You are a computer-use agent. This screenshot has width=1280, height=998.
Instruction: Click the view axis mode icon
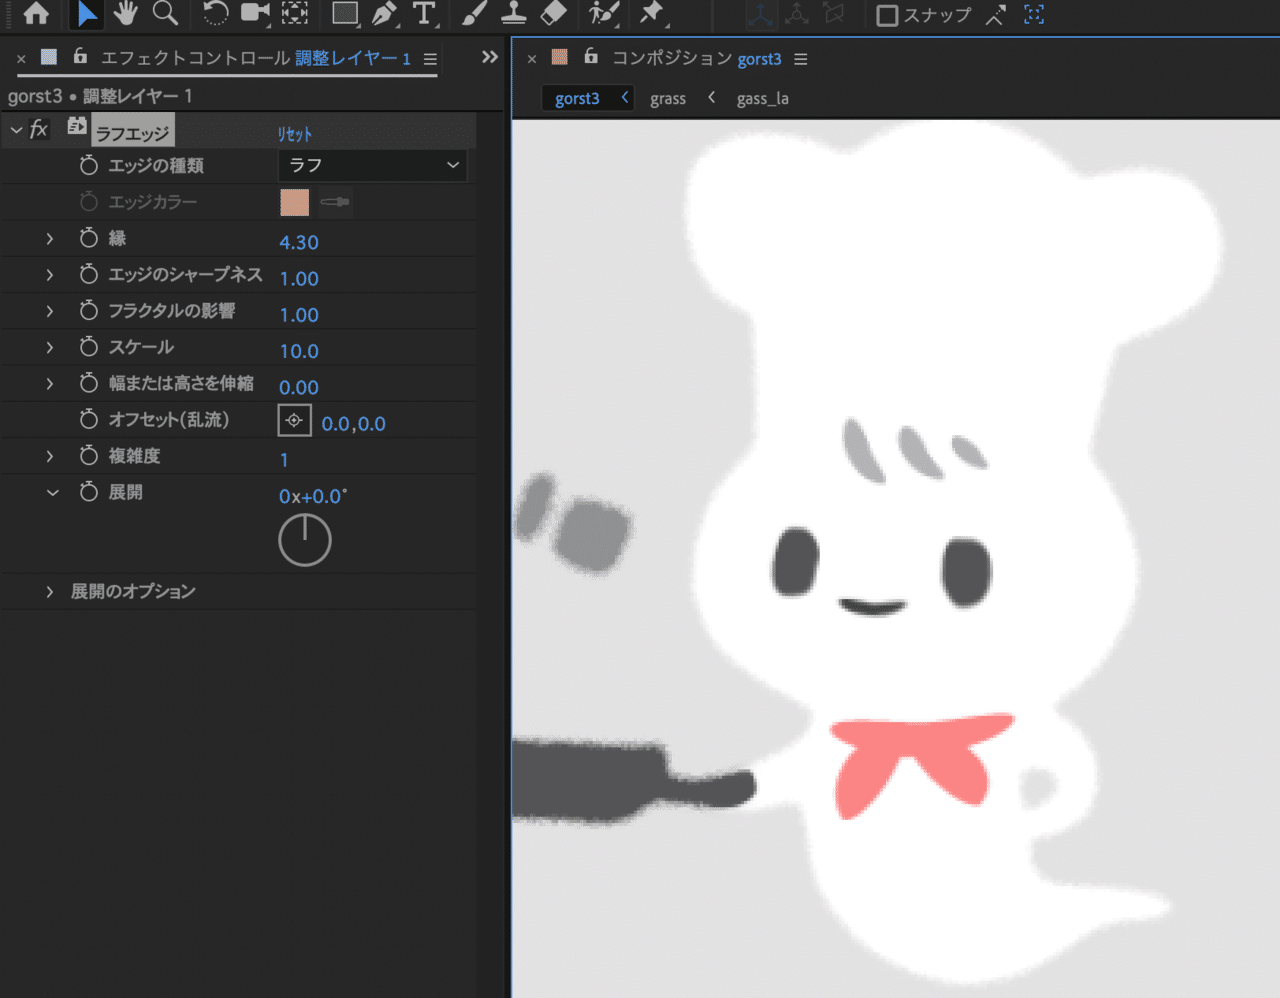[x=833, y=14]
